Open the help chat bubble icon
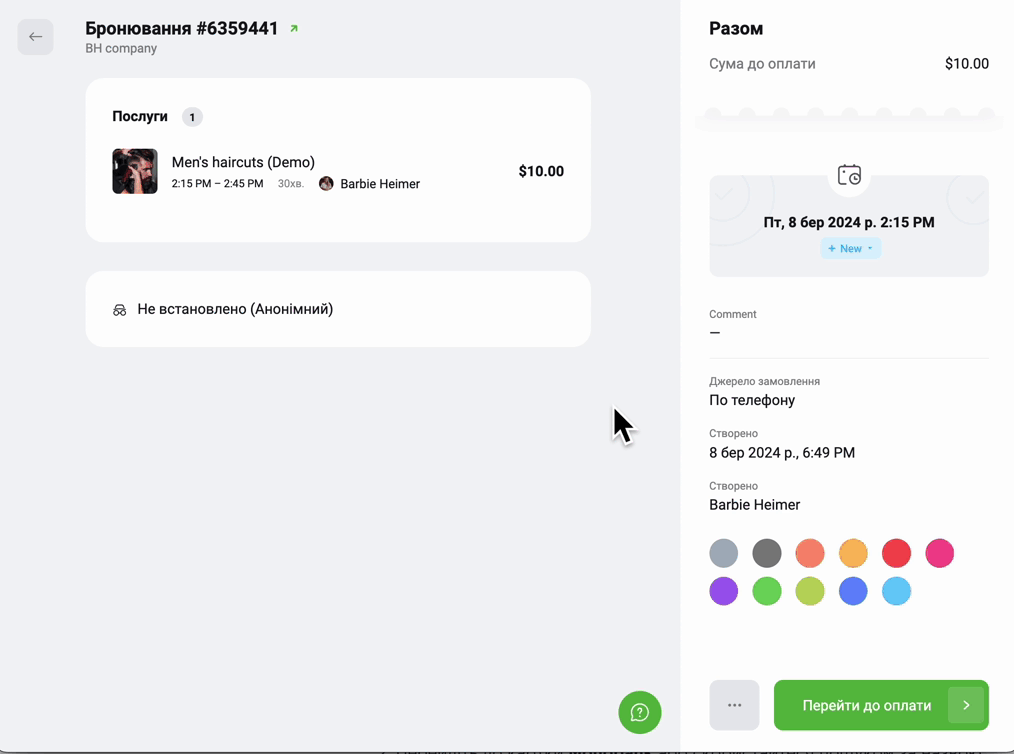 pyautogui.click(x=639, y=712)
